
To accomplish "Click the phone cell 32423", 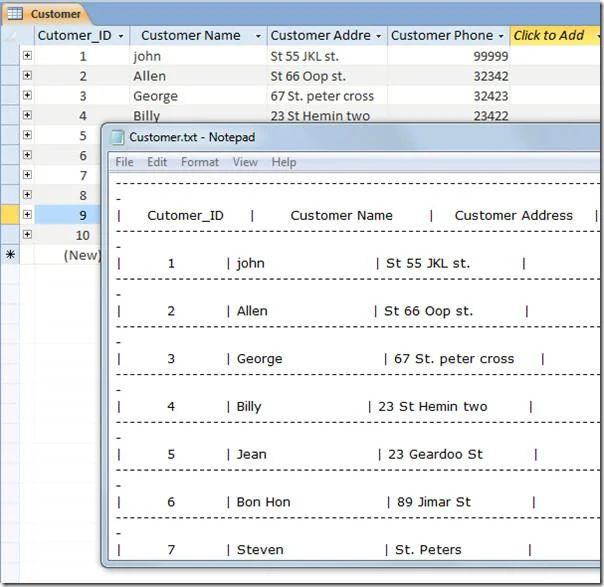I will click(449, 96).
